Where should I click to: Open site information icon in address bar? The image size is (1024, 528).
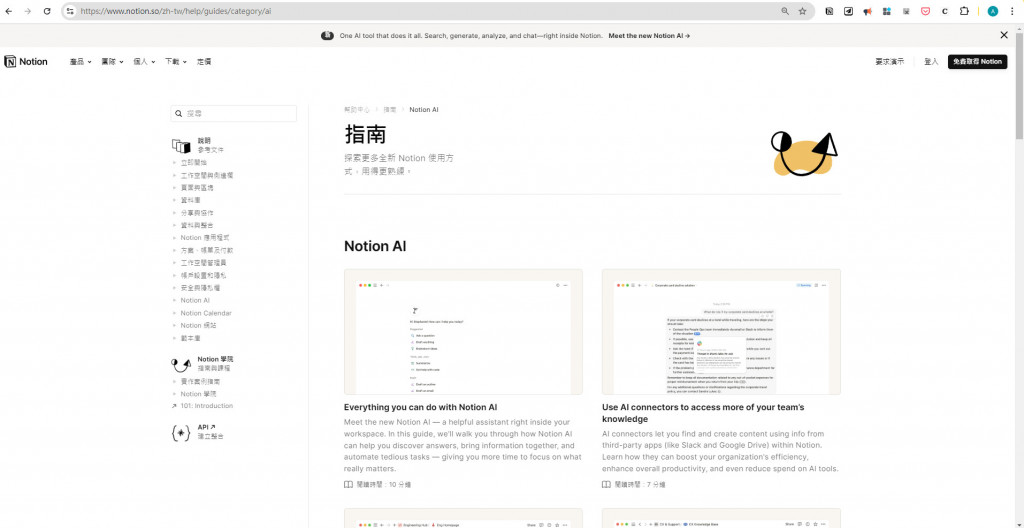tap(70, 11)
